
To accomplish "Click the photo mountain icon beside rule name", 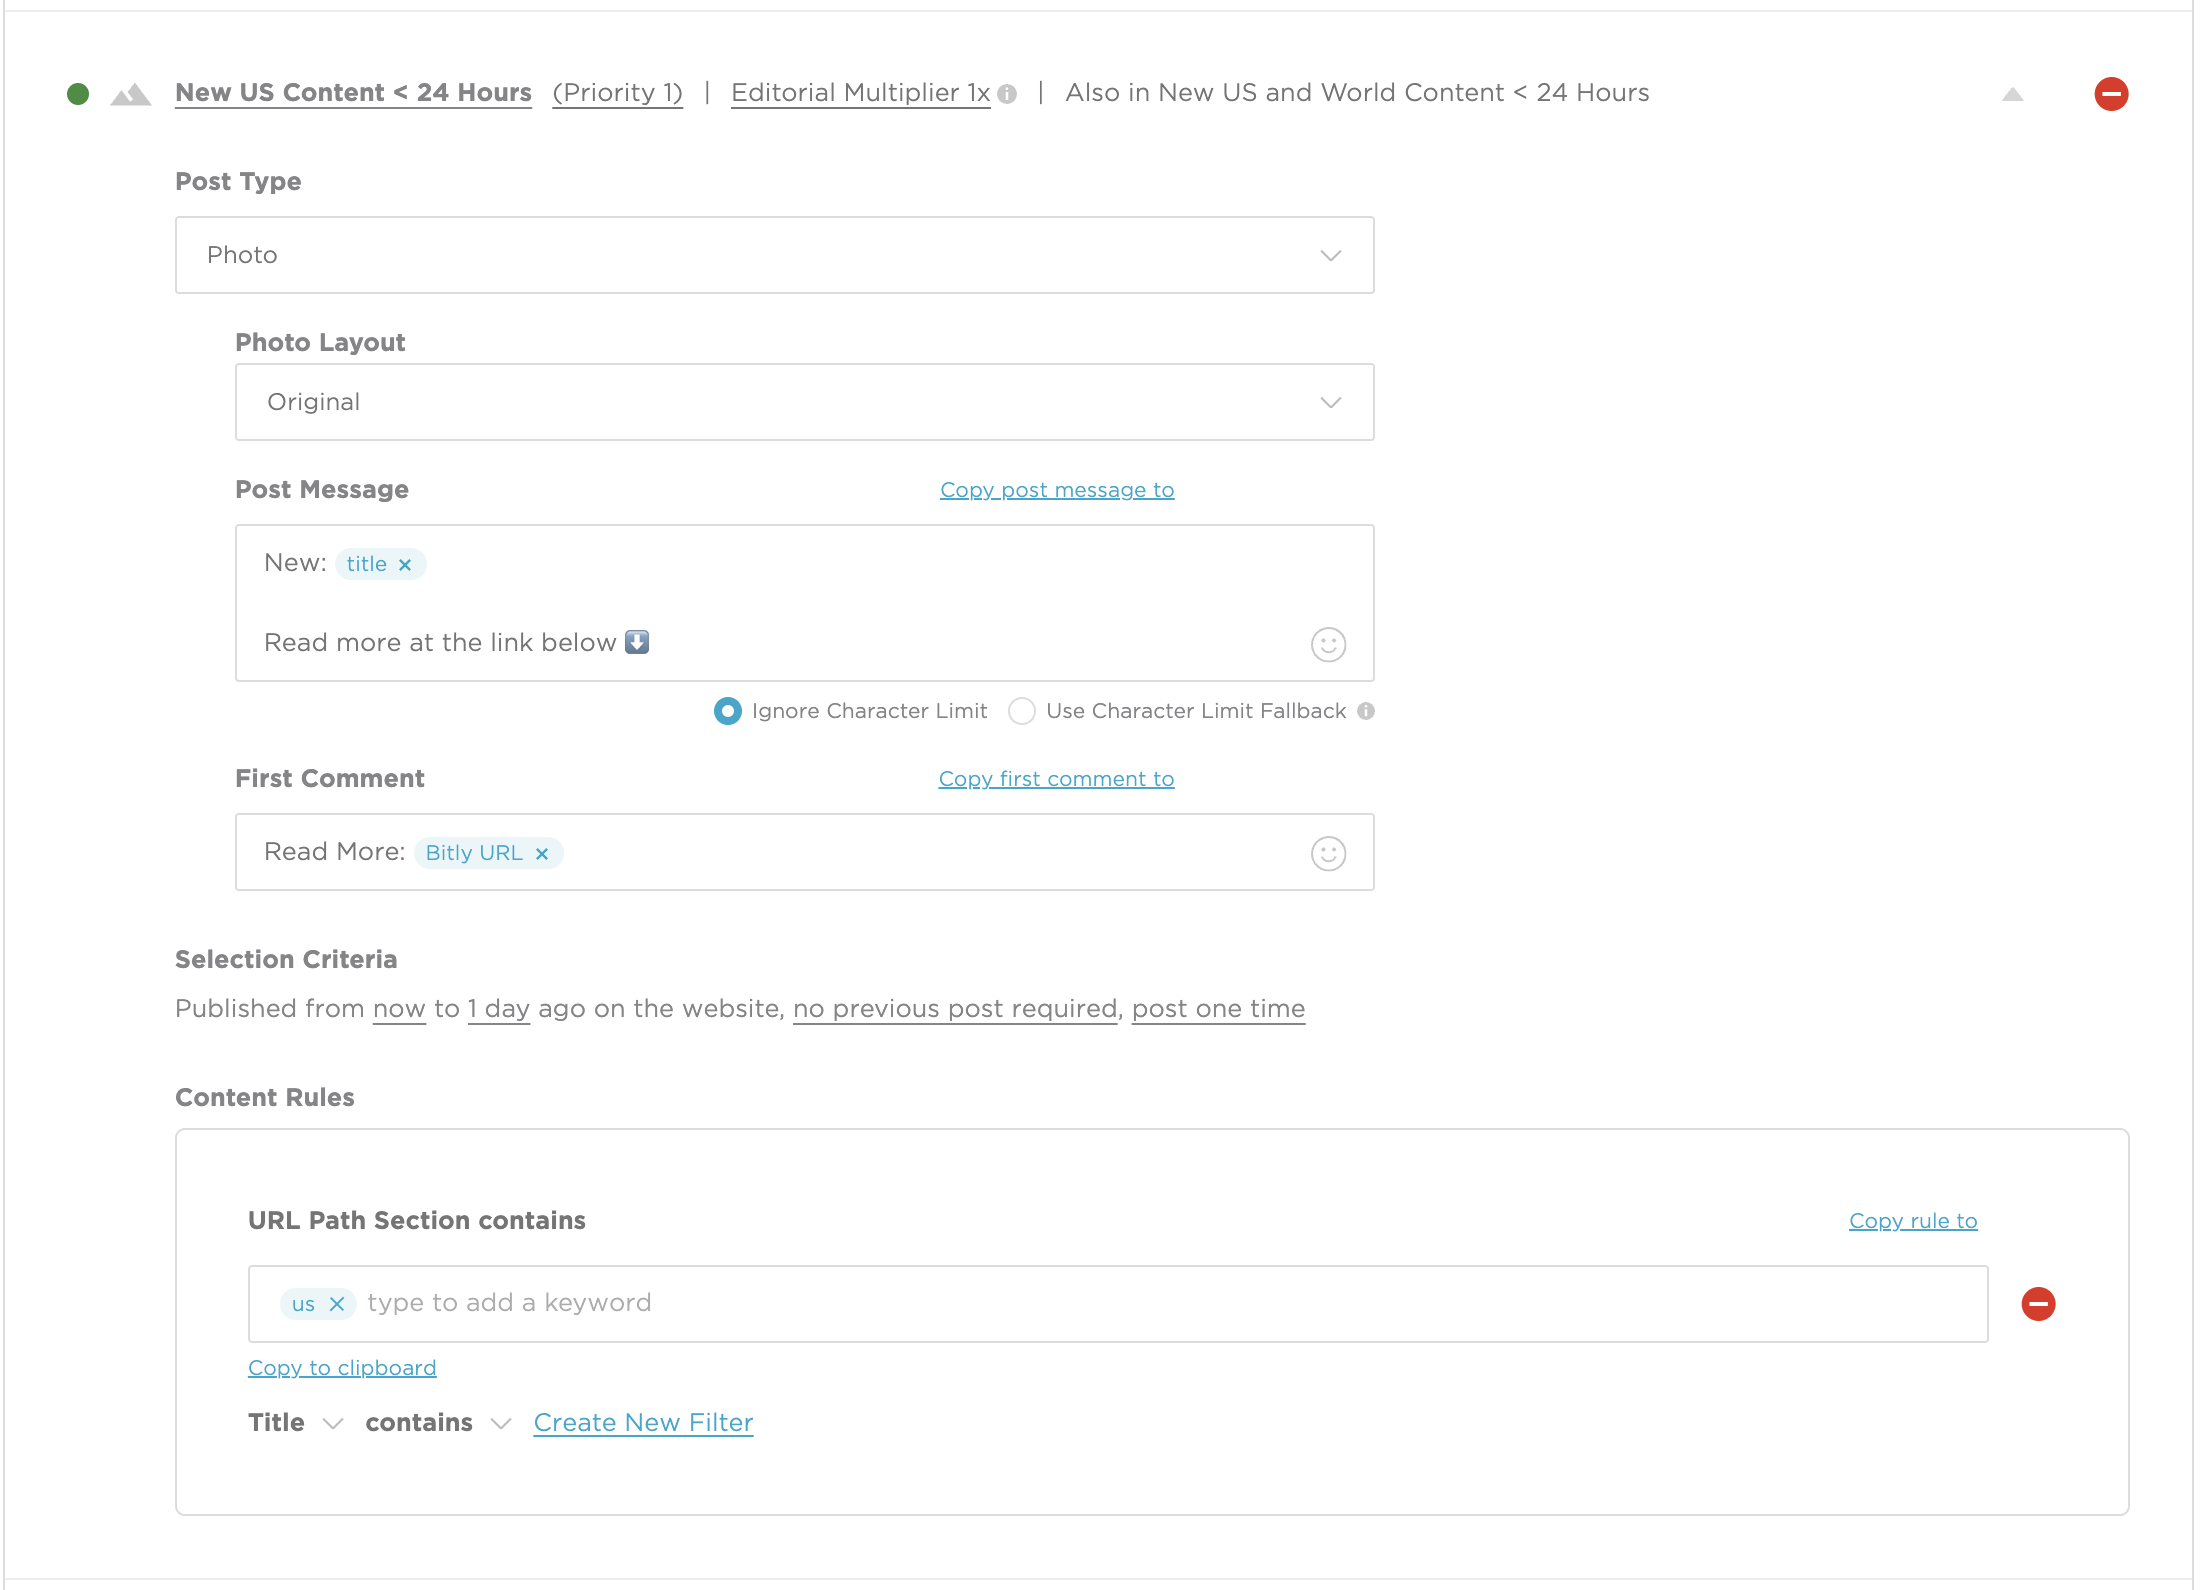I will [x=130, y=95].
